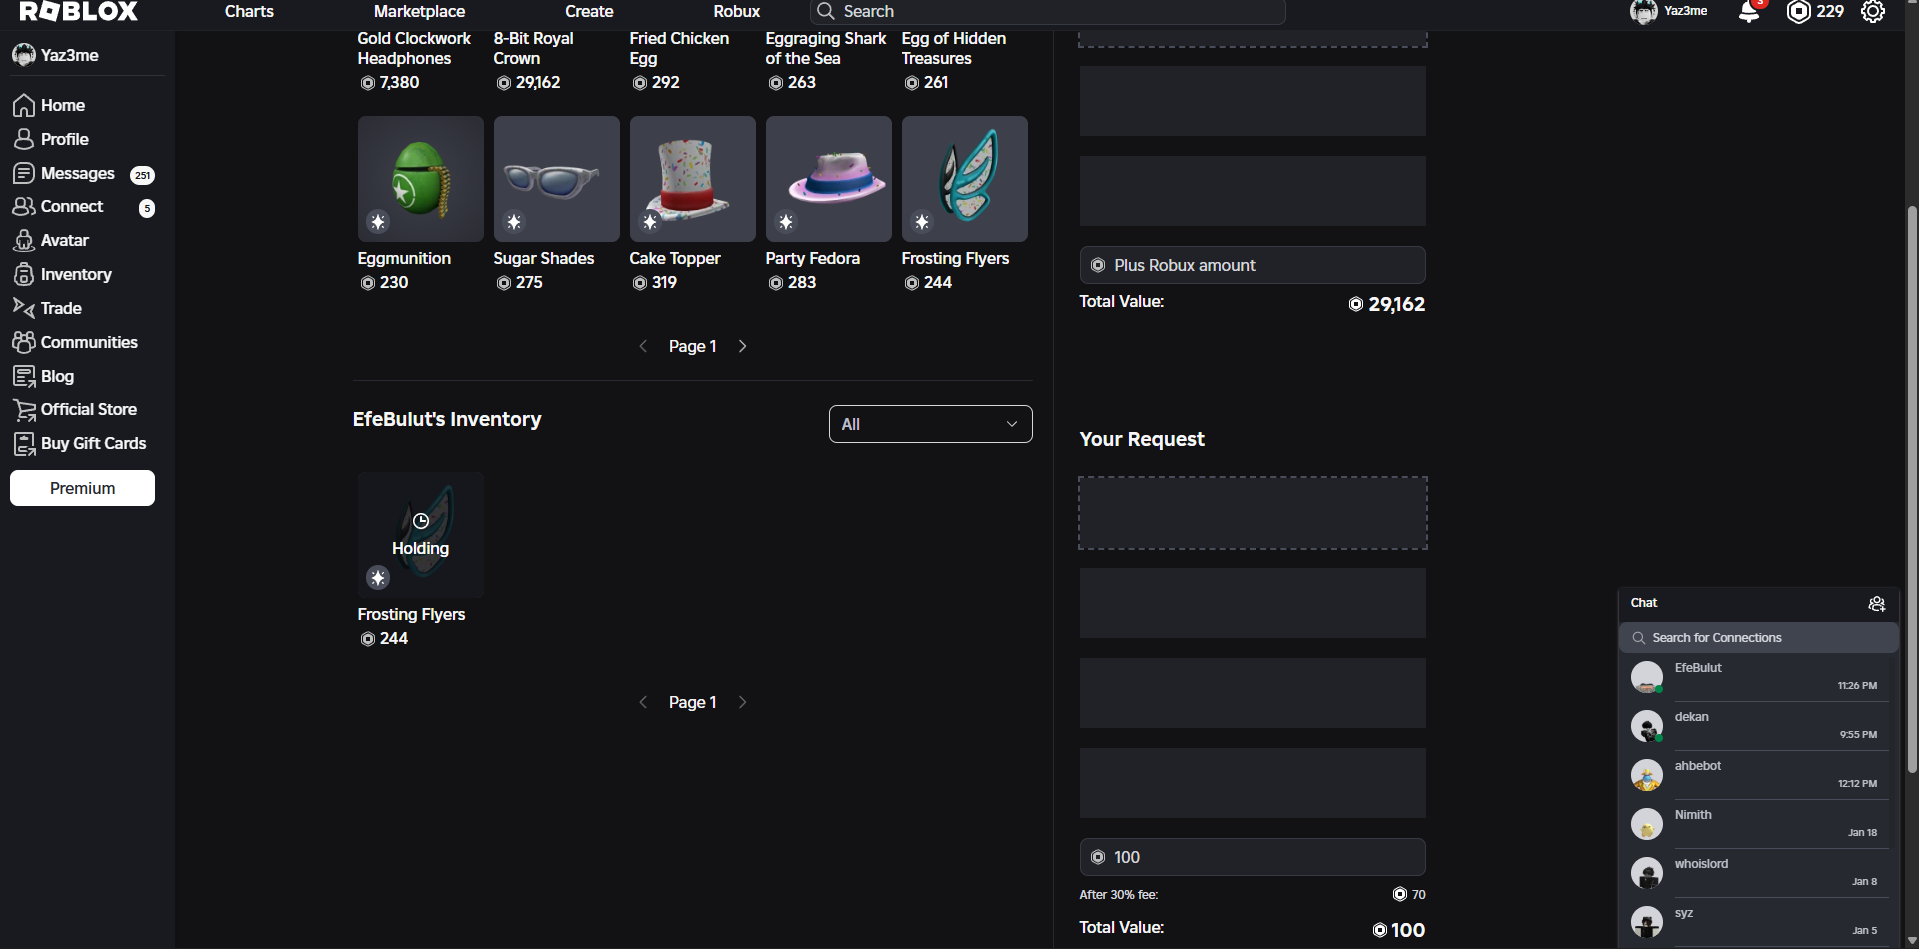Viewport: 1919px width, 949px height.
Task: Open dekan chat avatar
Action: [x=1647, y=726]
